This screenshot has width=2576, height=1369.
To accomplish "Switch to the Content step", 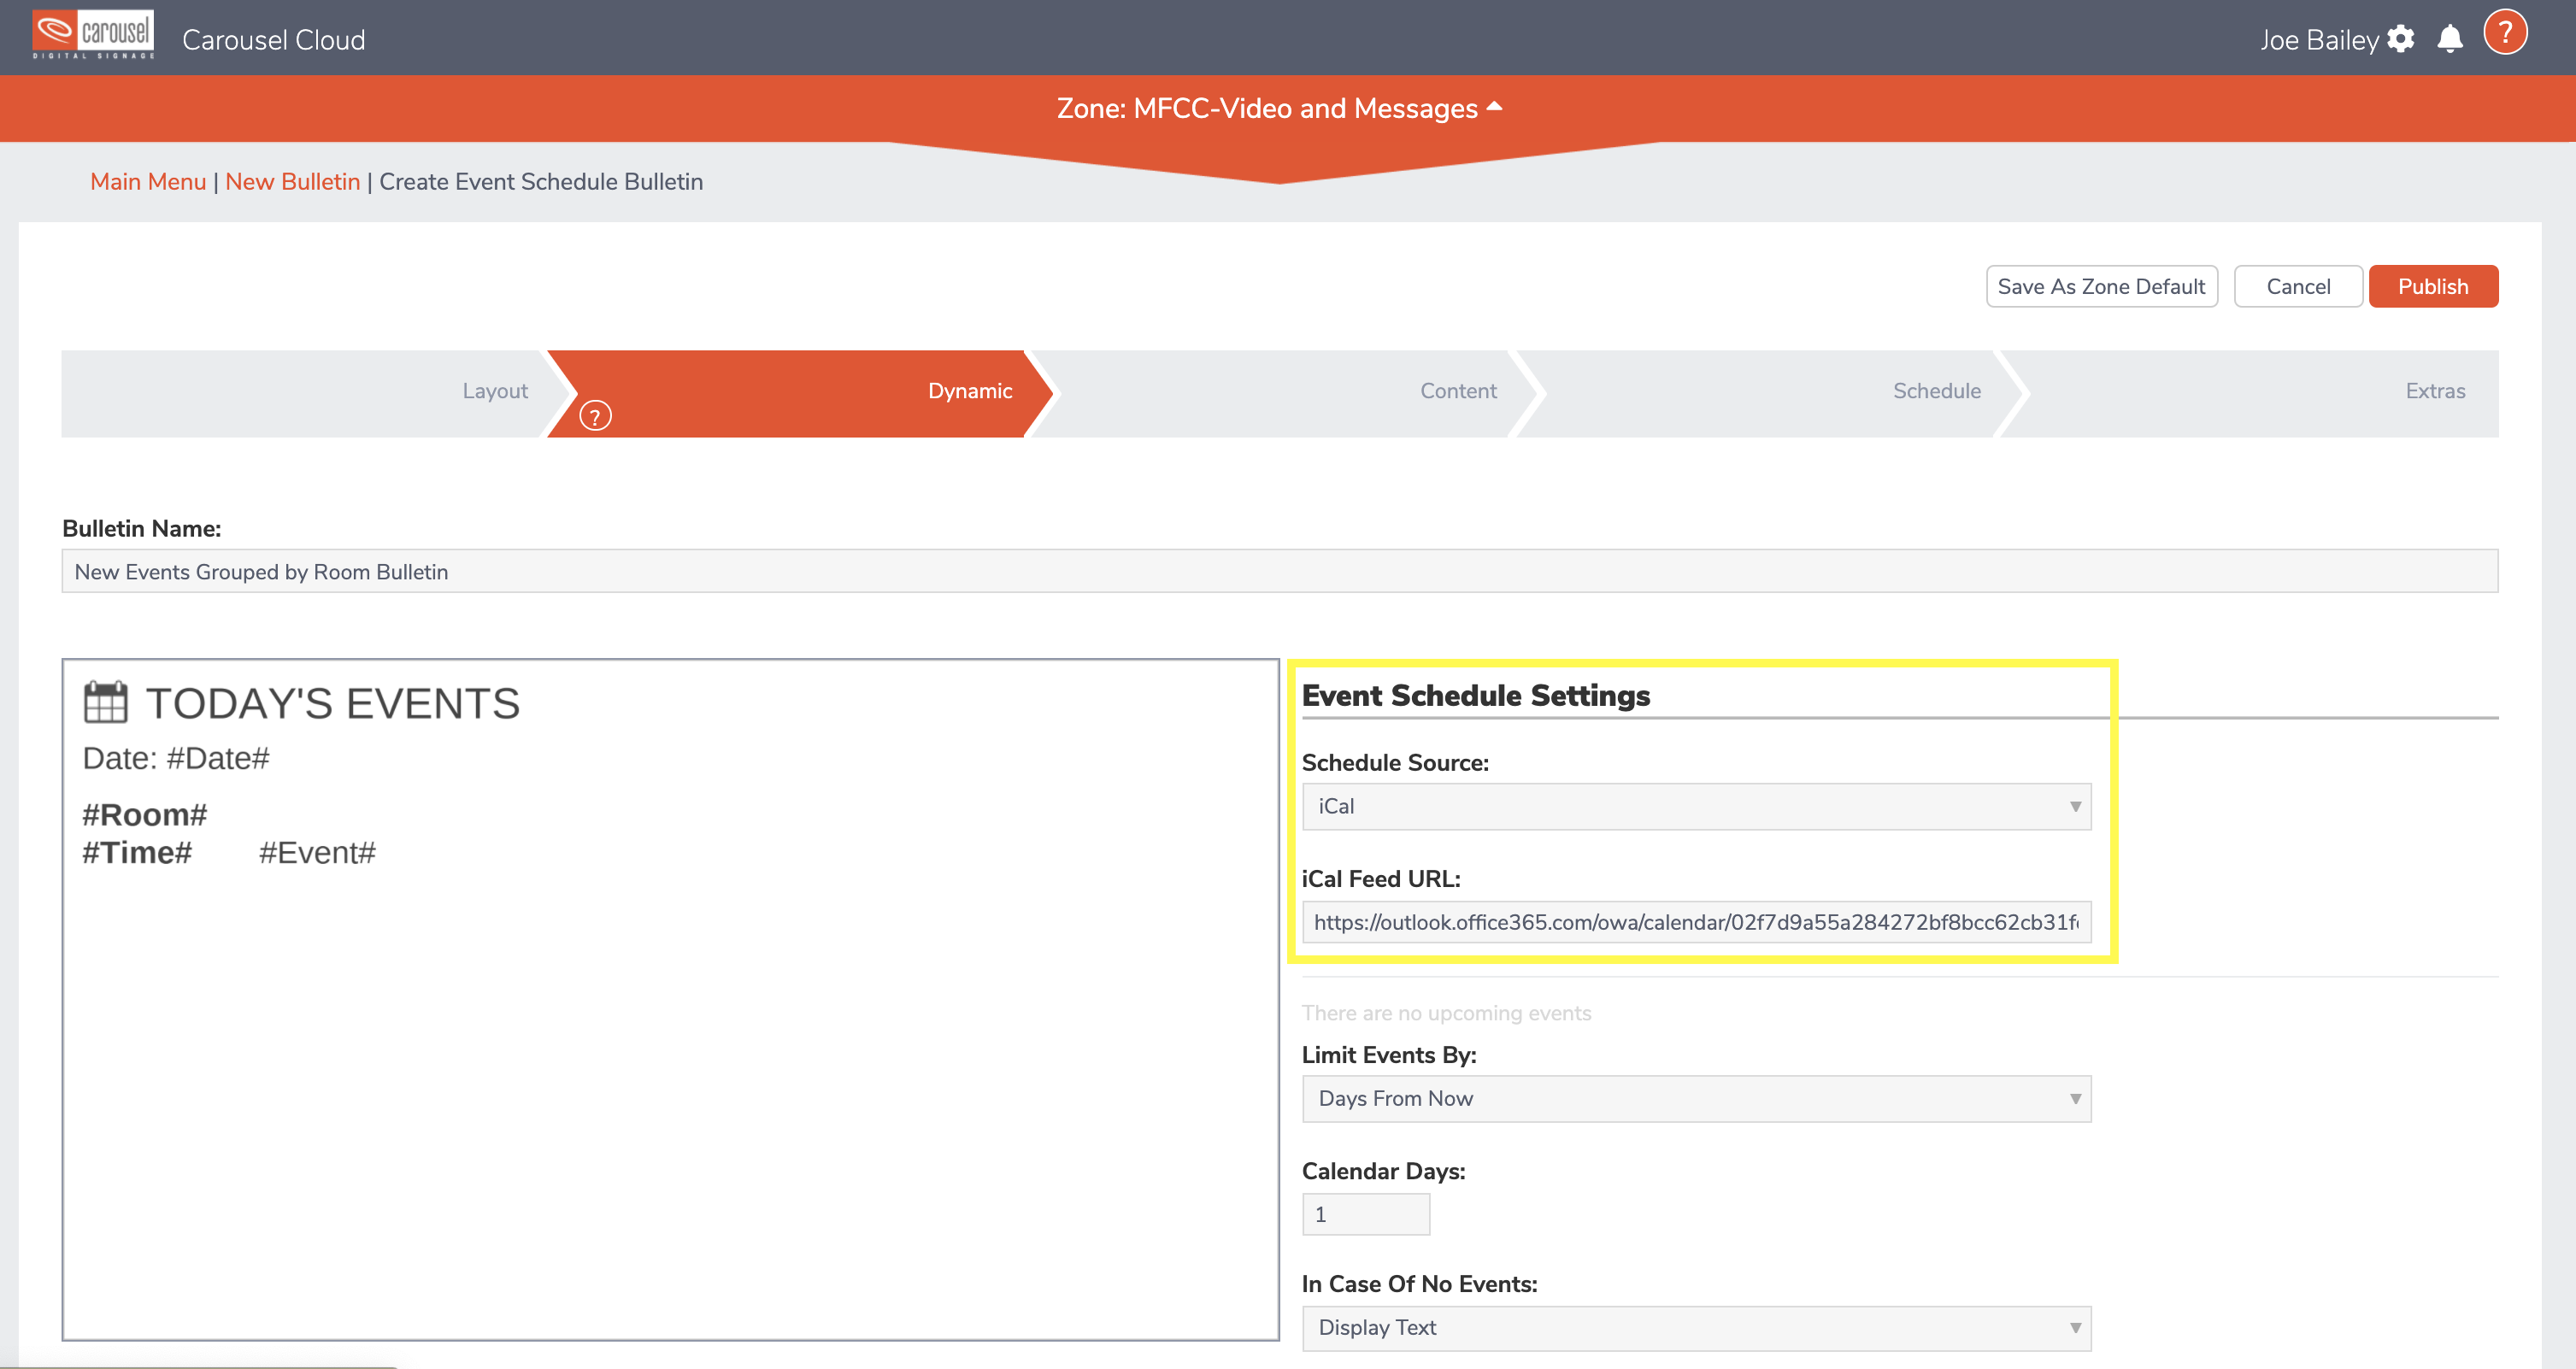I will pyautogui.click(x=1457, y=391).
